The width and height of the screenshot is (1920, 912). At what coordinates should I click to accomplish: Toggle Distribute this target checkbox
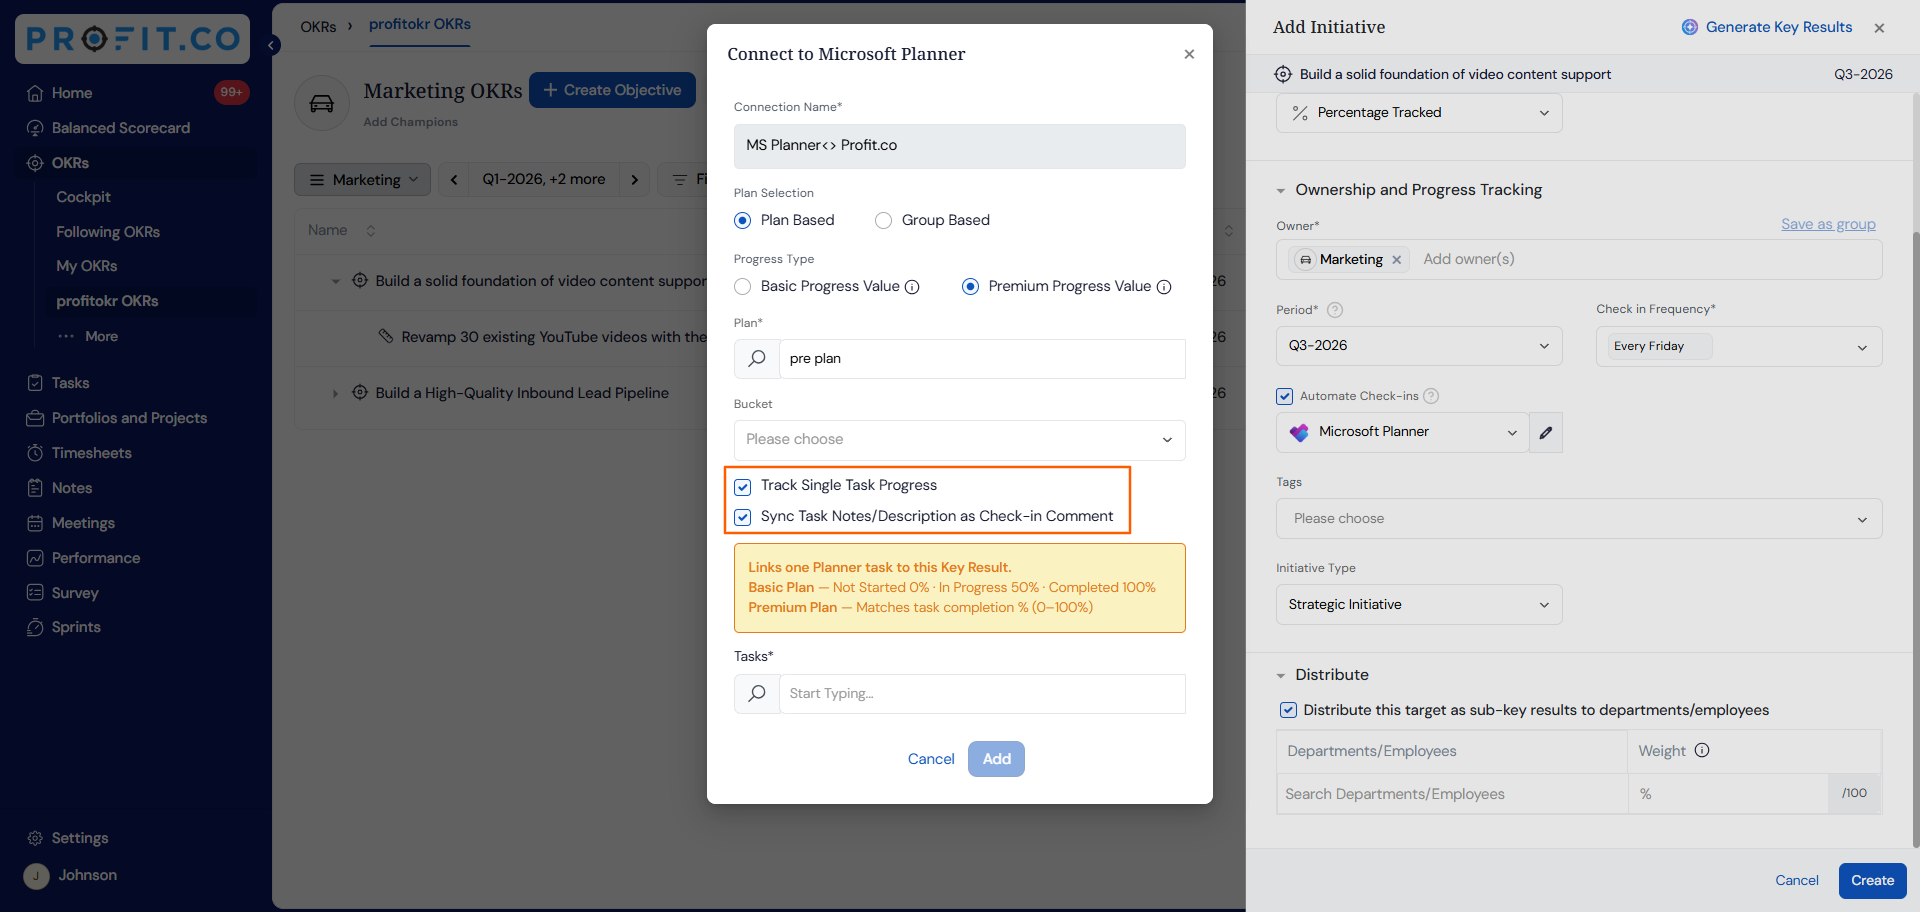[1289, 710]
